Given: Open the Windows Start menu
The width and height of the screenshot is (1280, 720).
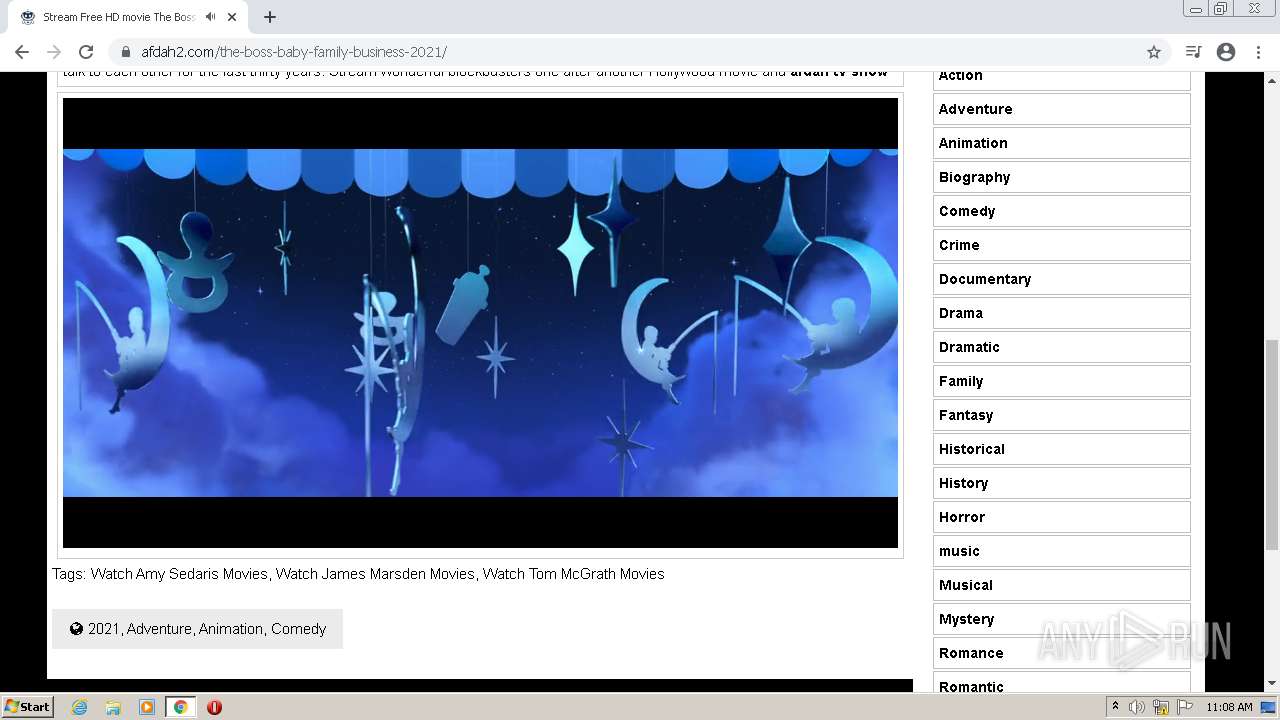Looking at the screenshot, I should pos(27,707).
